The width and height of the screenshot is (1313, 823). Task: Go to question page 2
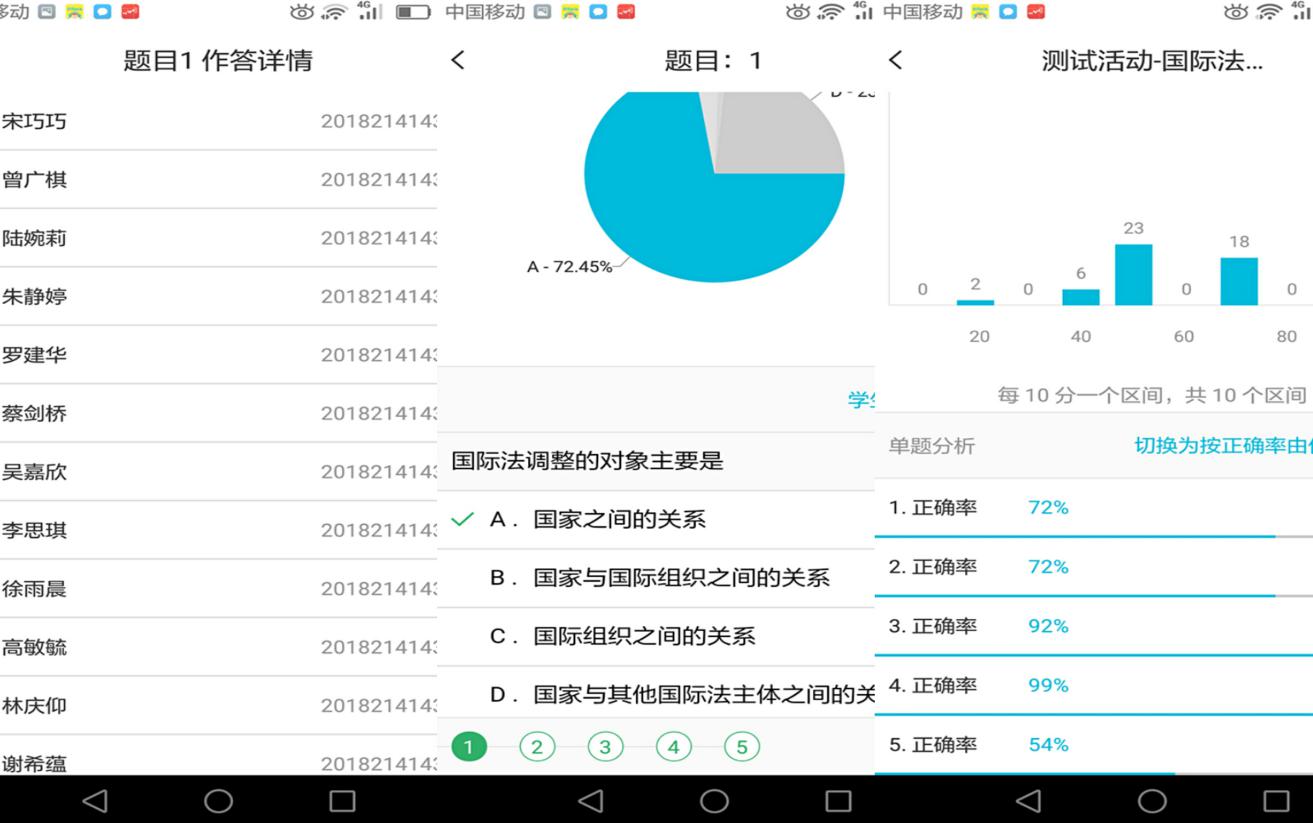pyautogui.click(x=537, y=747)
